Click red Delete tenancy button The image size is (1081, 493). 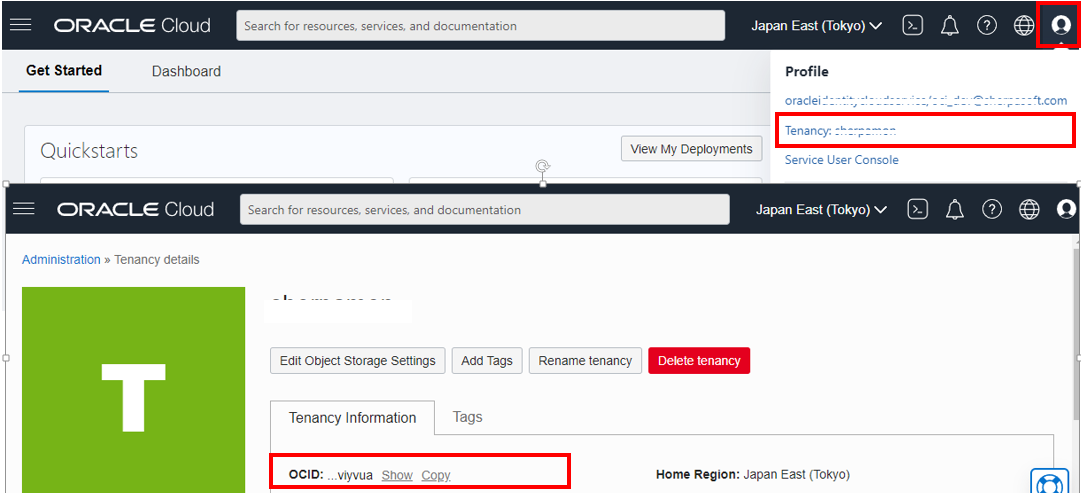[699, 361]
